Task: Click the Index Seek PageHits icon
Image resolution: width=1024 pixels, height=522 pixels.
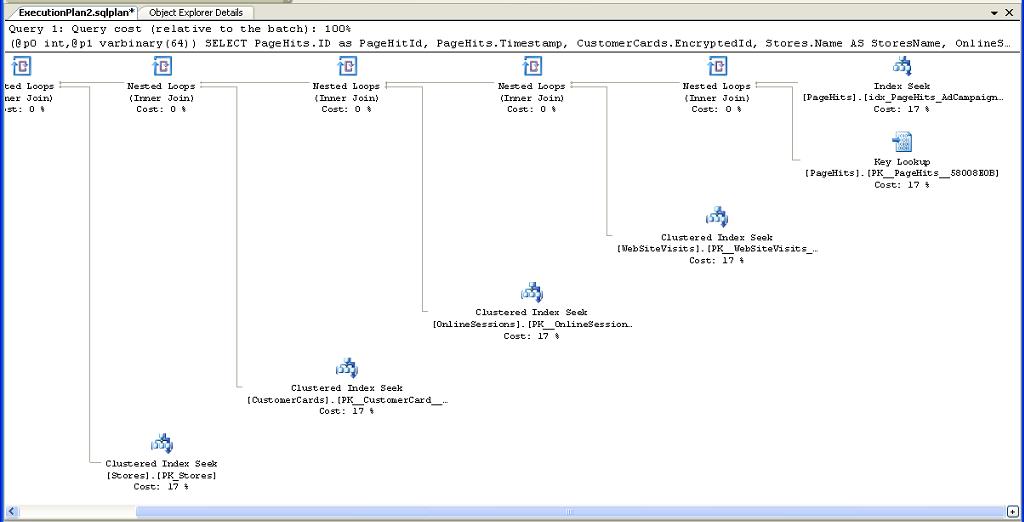Action: [x=902, y=65]
